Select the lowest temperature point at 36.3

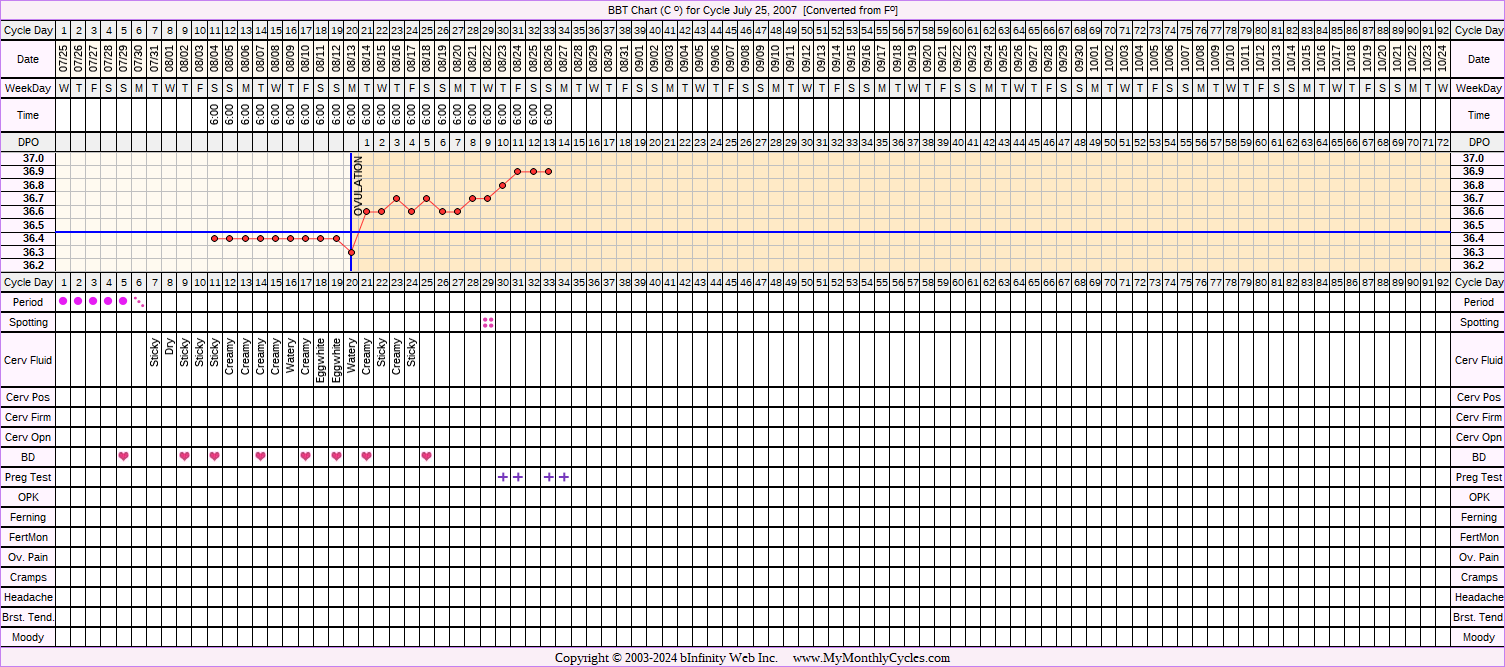point(351,252)
